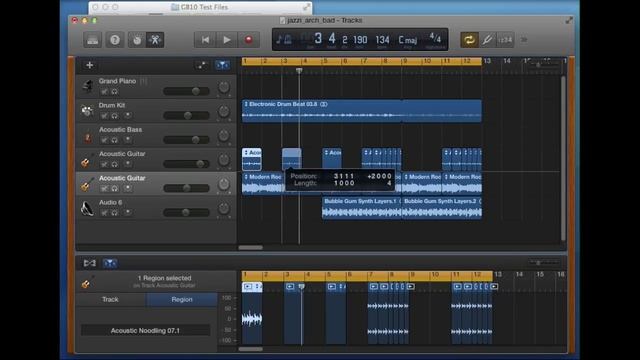The width and height of the screenshot is (640, 360).
Task: Enable input monitoring on Audio 6 track
Action: pos(128,212)
